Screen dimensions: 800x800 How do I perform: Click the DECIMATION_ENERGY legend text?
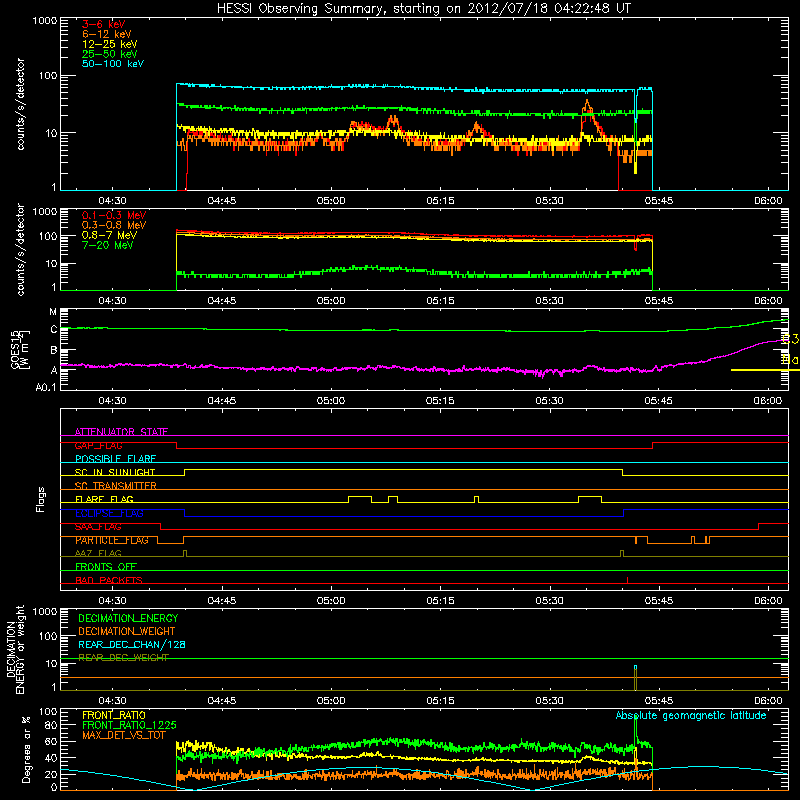(x=128, y=618)
